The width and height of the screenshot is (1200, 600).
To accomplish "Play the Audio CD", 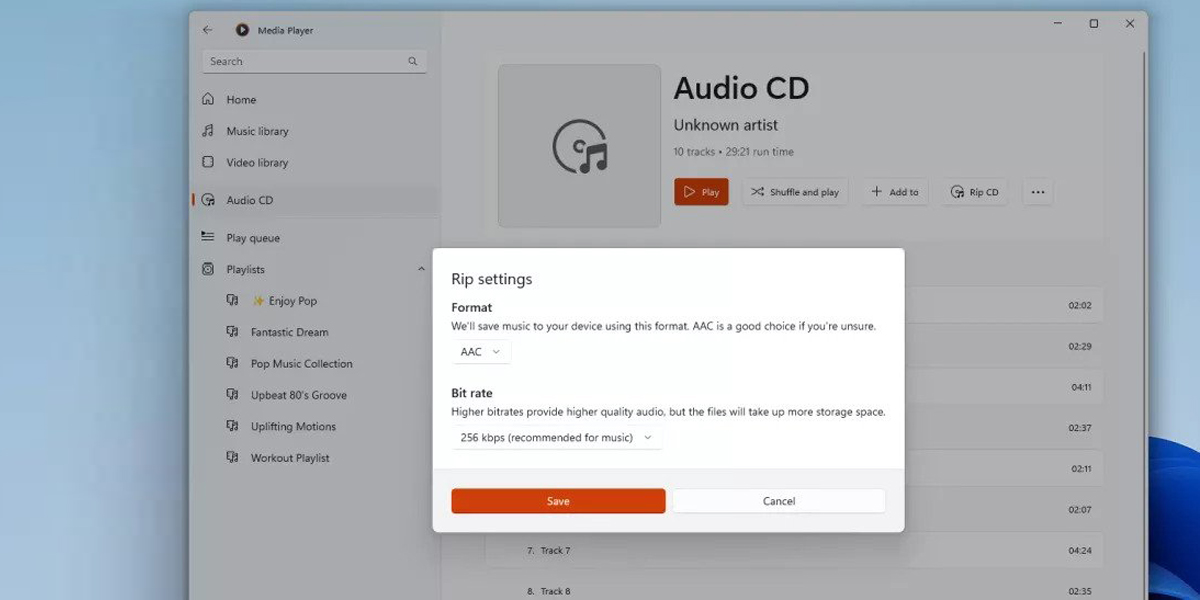I will click(701, 192).
